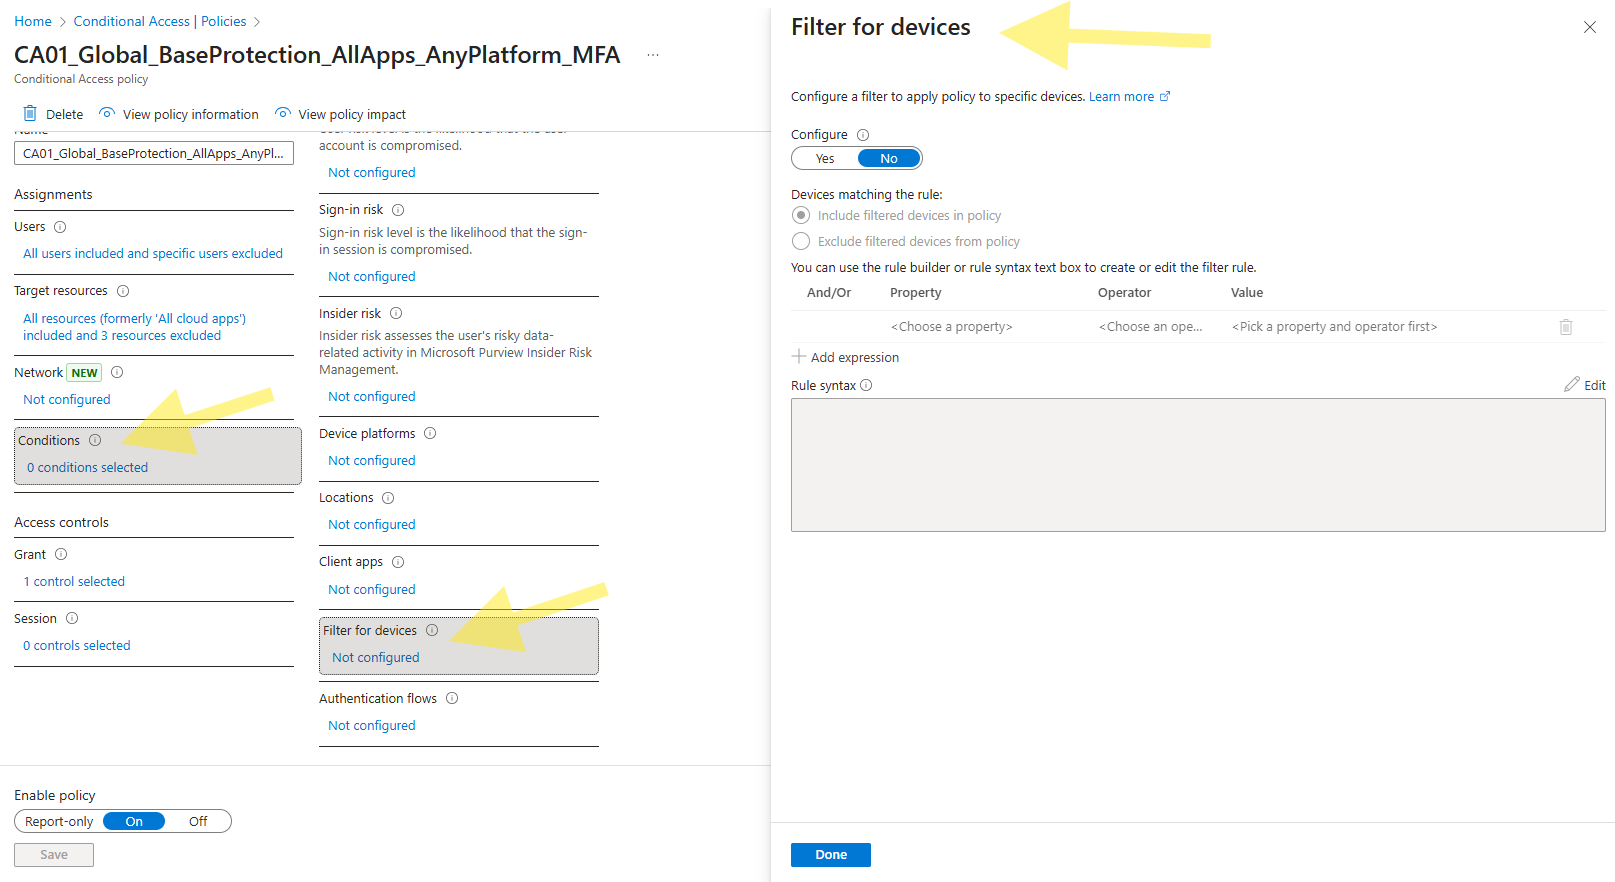
Task: Open Insider risk Not configured link
Action: coord(372,397)
